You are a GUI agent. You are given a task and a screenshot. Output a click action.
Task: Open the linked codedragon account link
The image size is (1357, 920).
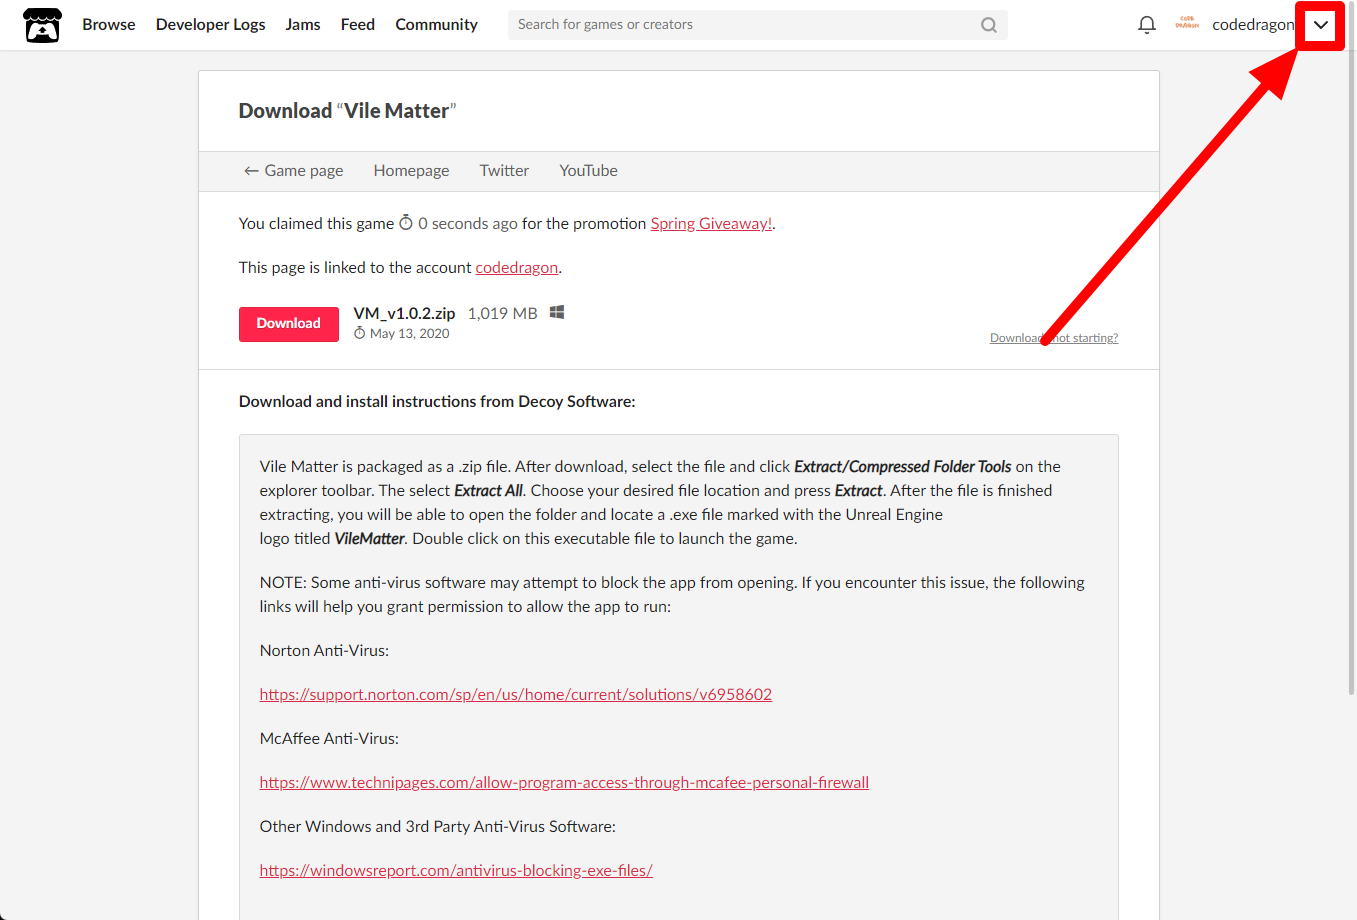pos(516,268)
